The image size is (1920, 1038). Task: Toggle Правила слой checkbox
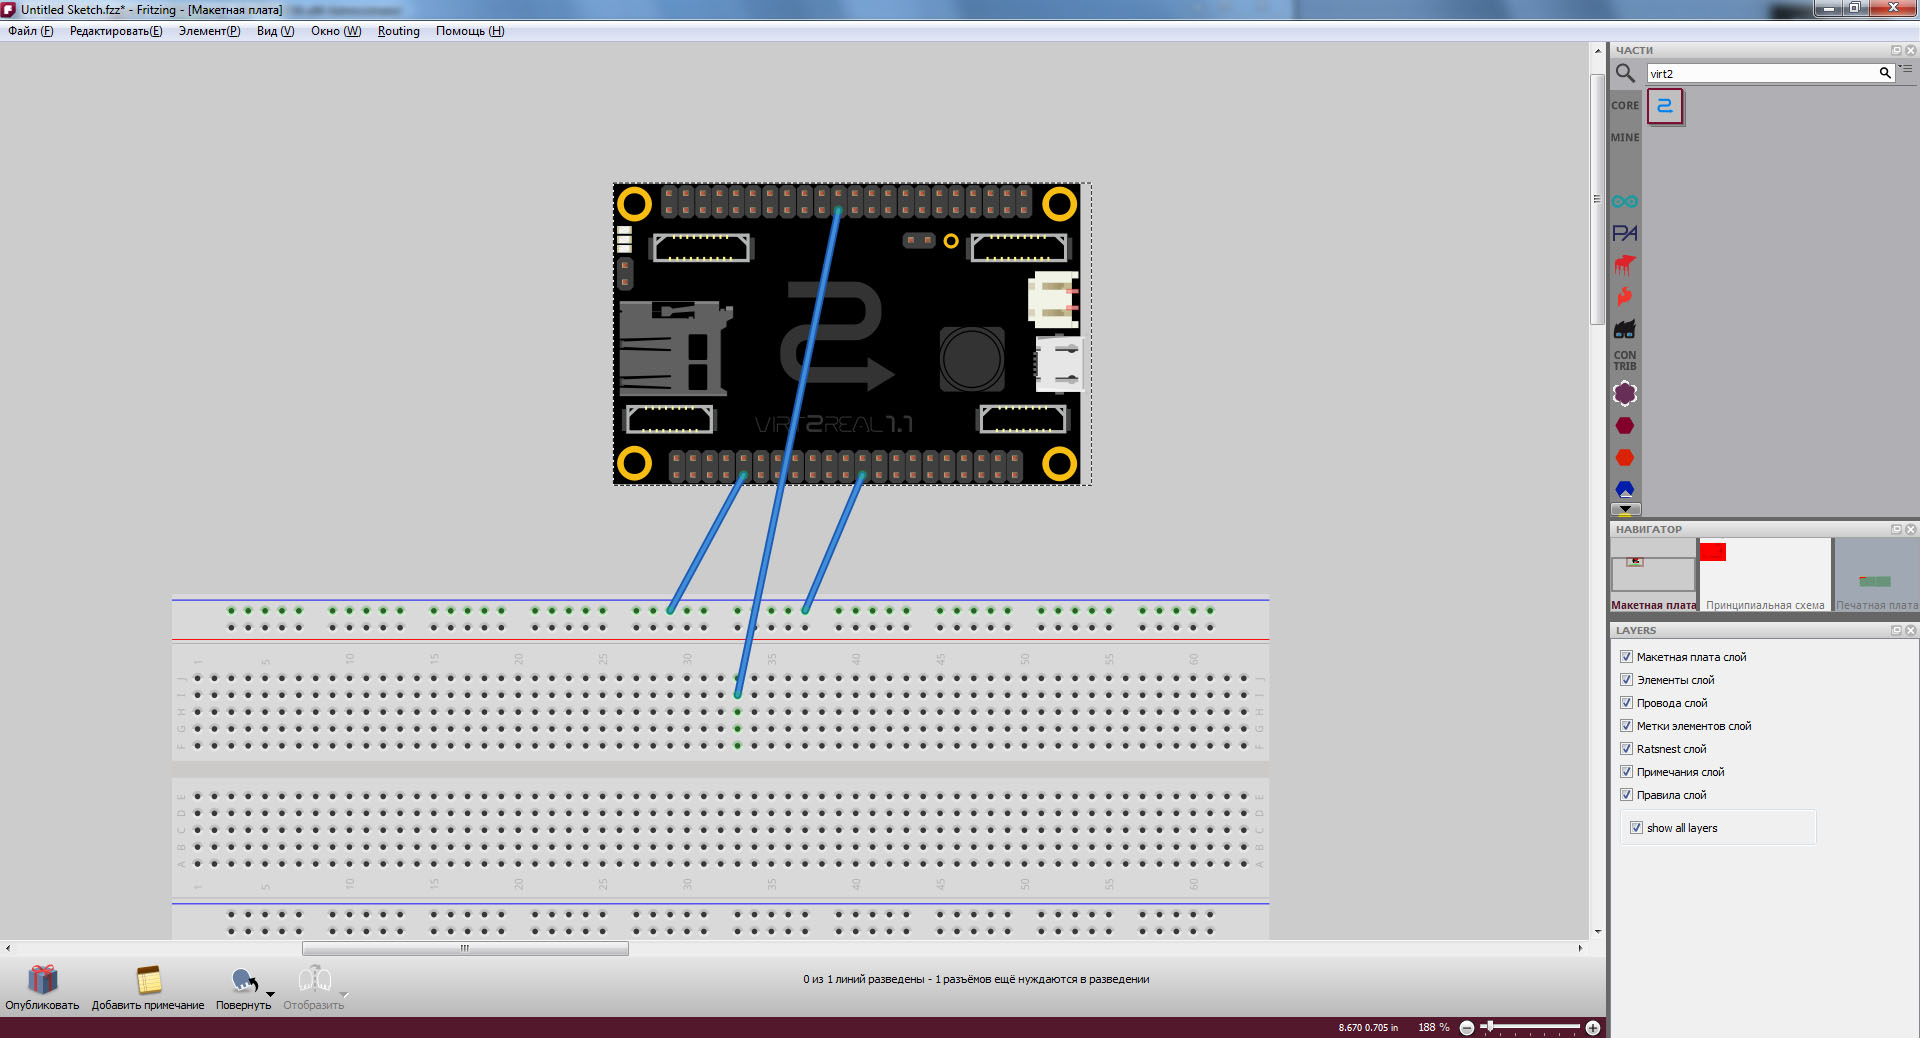click(x=1626, y=795)
